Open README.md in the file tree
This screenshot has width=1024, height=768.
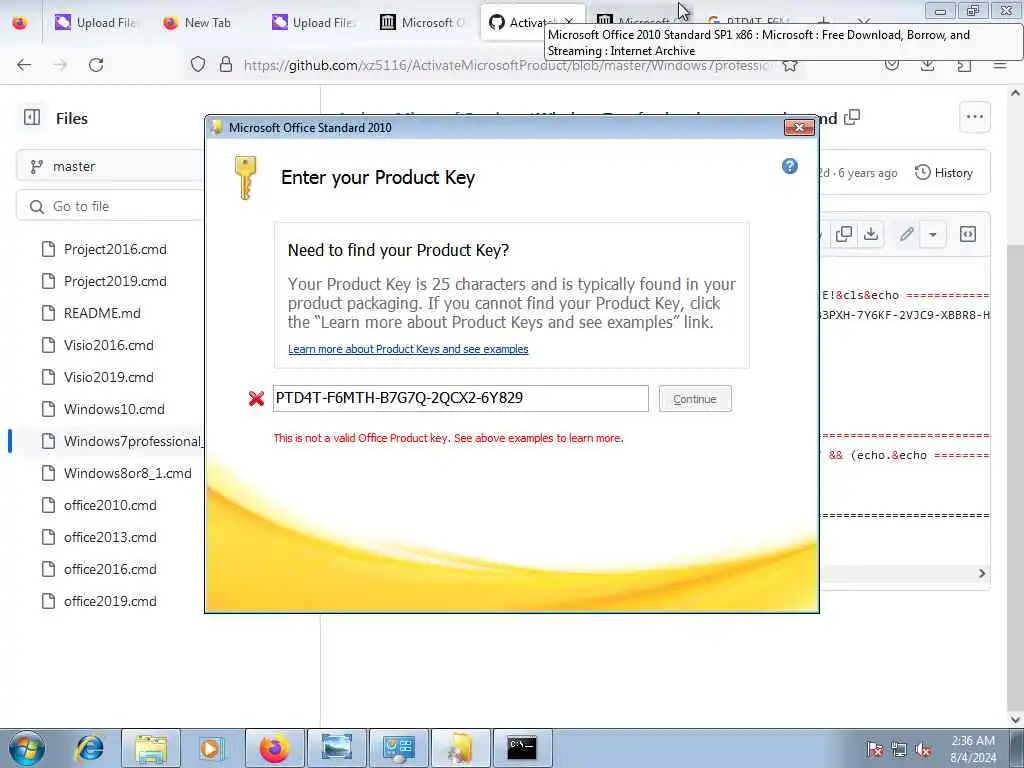102,313
